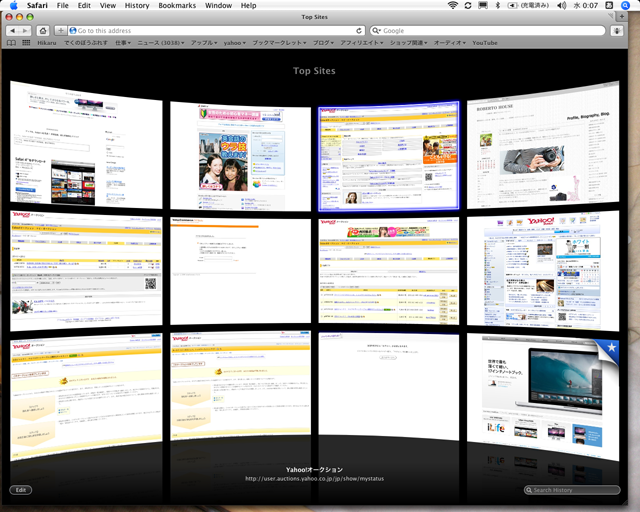This screenshot has height=512, width=640.
Task: Click the Google search magnifier icon
Action: (376, 31)
